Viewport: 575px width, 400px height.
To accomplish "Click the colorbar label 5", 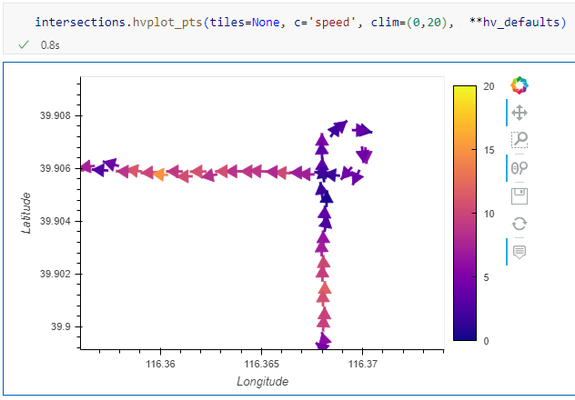I will click(486, 278).
